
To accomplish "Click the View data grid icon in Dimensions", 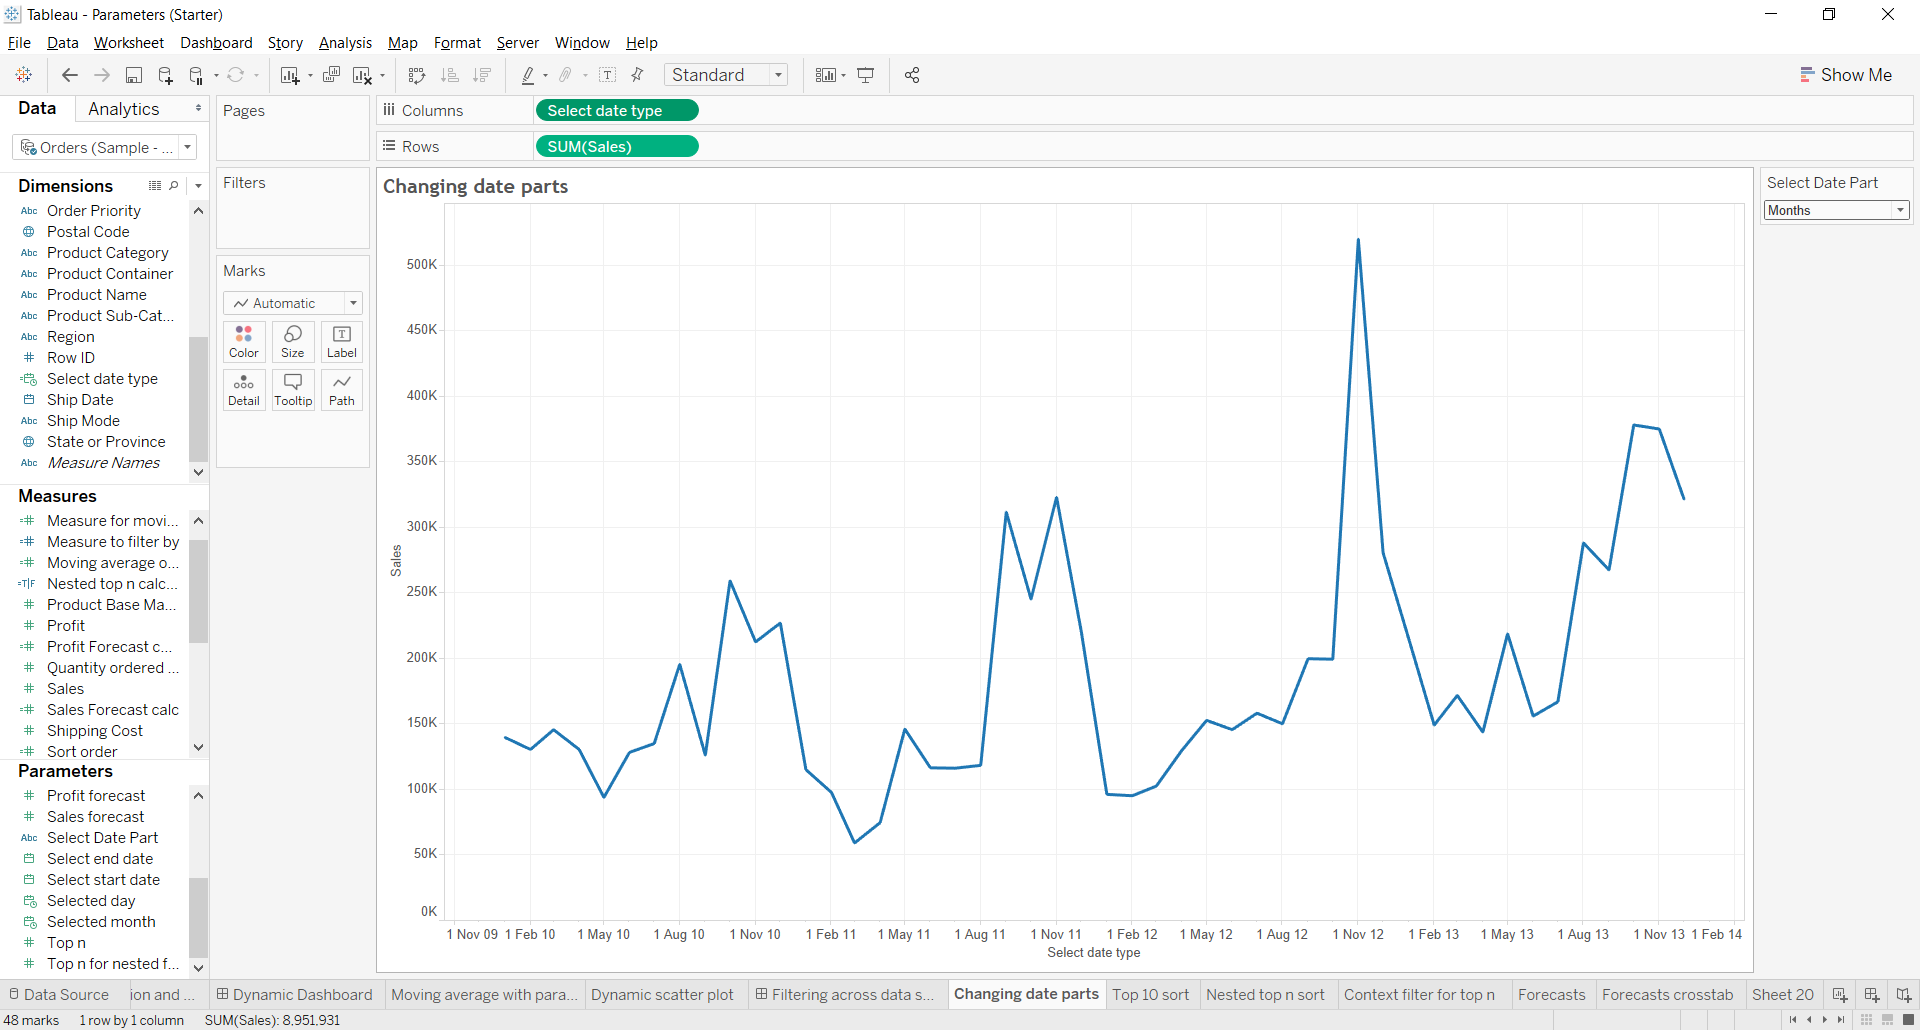I will (155, 186).
